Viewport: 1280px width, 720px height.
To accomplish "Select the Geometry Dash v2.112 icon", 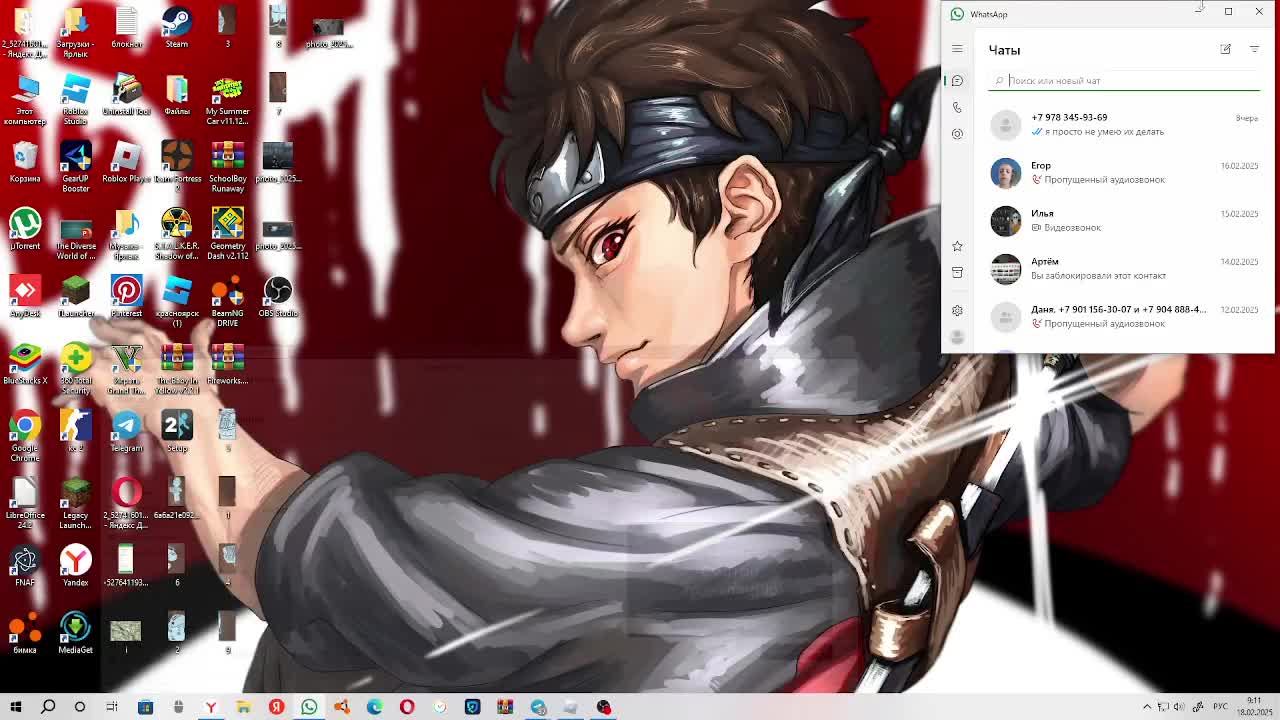I will [227, 234].
